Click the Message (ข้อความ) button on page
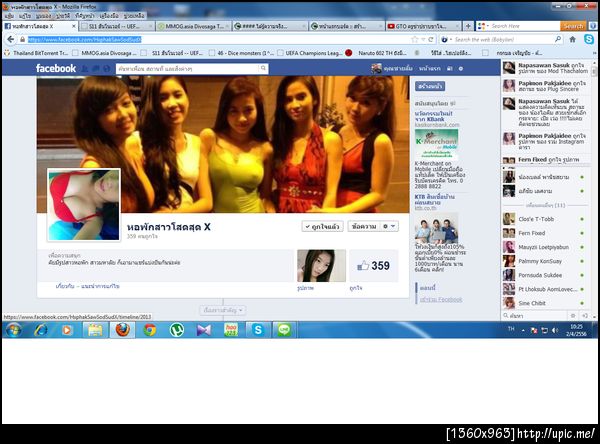This screenshot has height=444, width=600. [x=364, y=227]
